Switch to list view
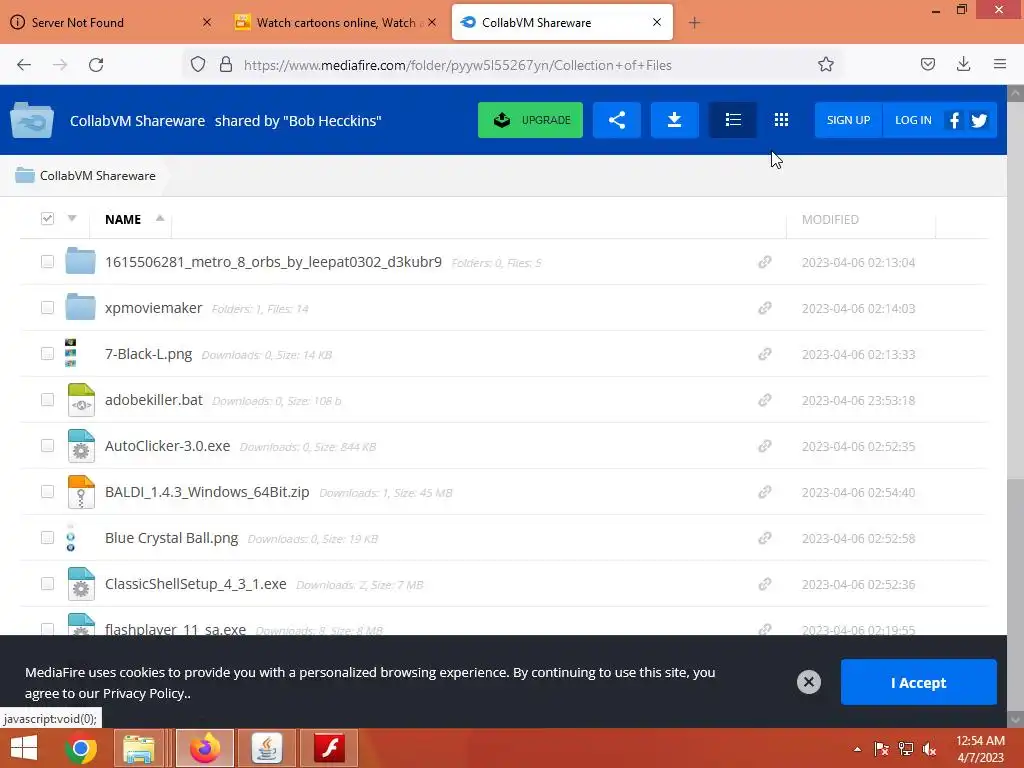 coord(733,120)
